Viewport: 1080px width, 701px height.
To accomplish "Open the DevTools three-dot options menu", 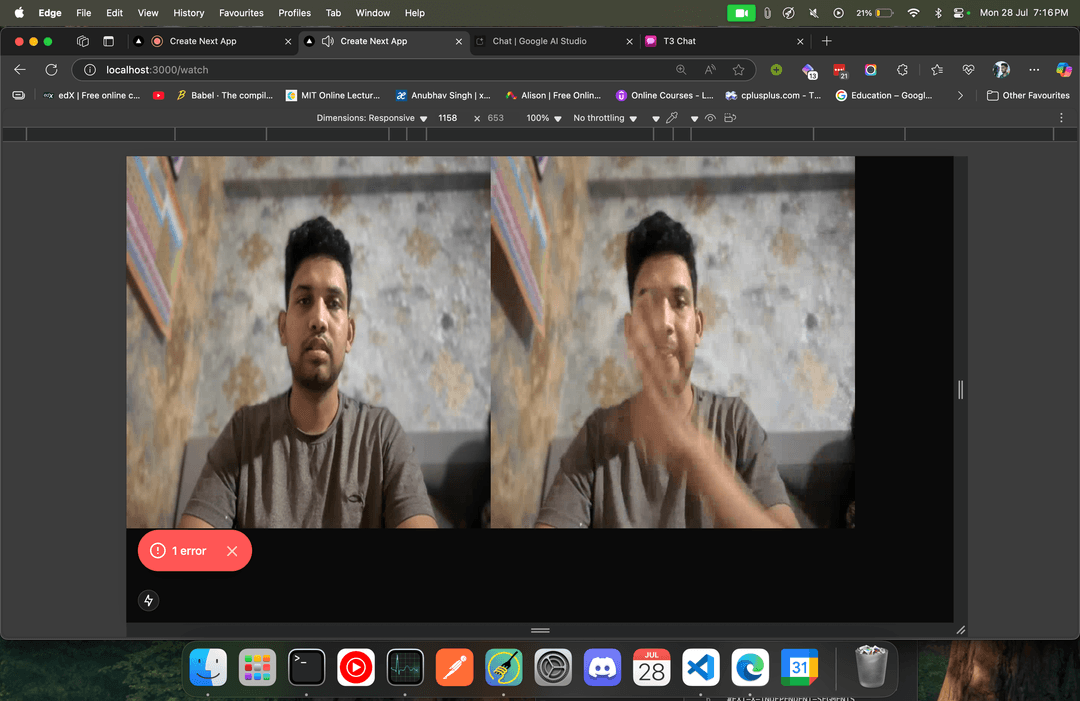I will (1061, 118).
